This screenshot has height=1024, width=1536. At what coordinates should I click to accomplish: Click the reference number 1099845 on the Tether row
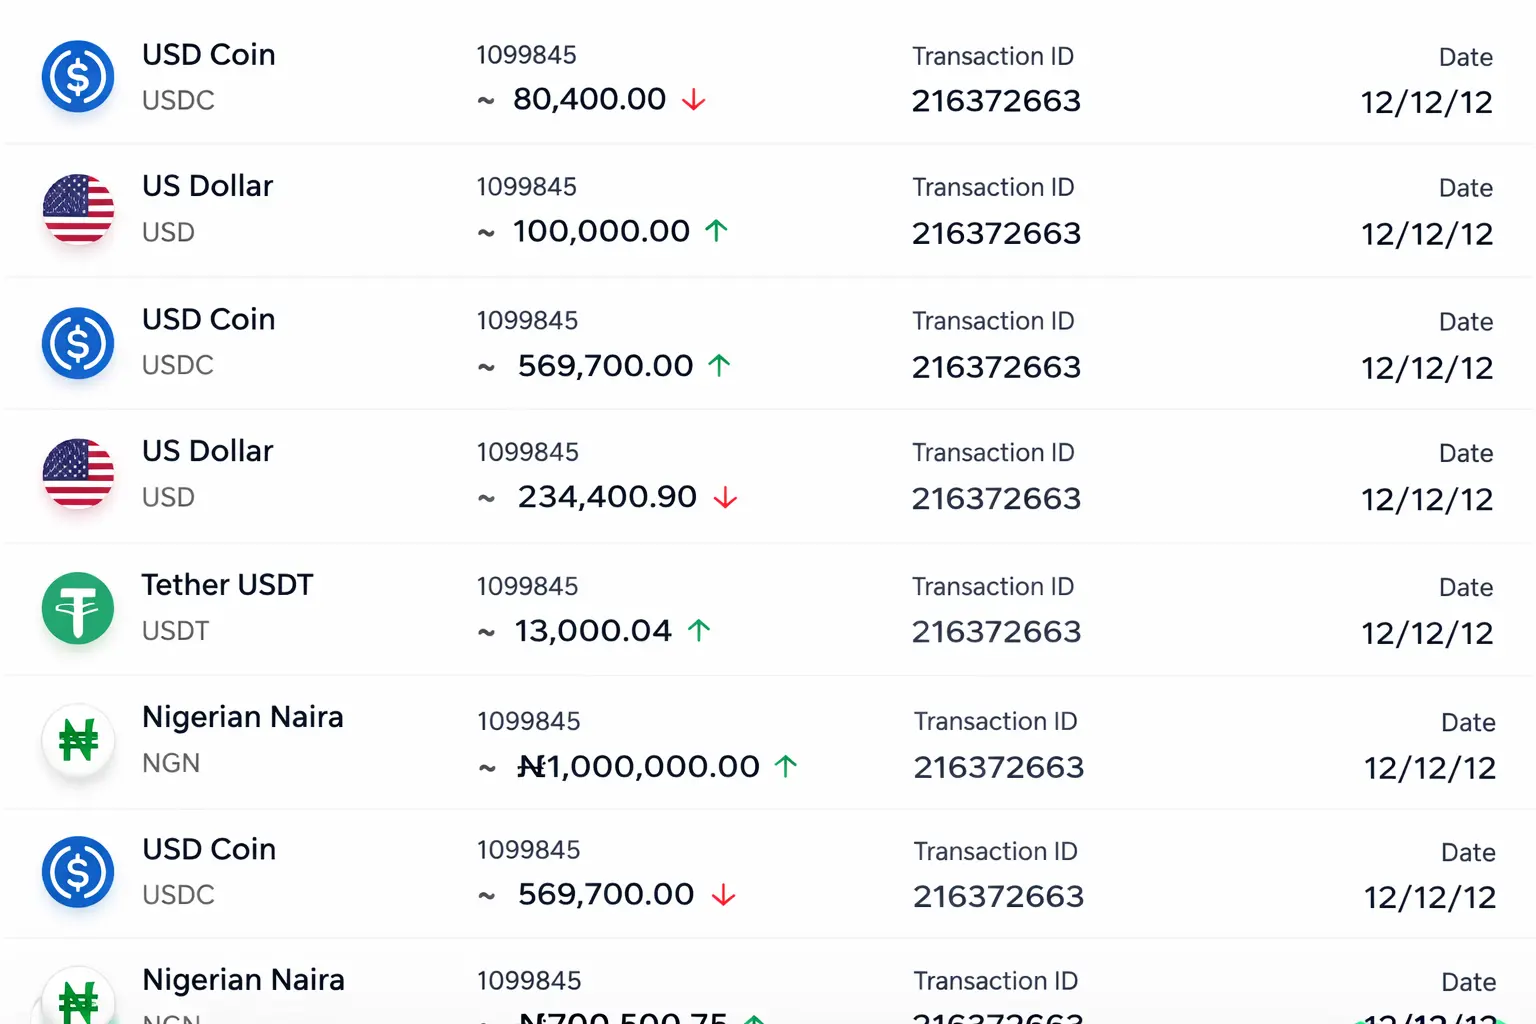point(529,585)
